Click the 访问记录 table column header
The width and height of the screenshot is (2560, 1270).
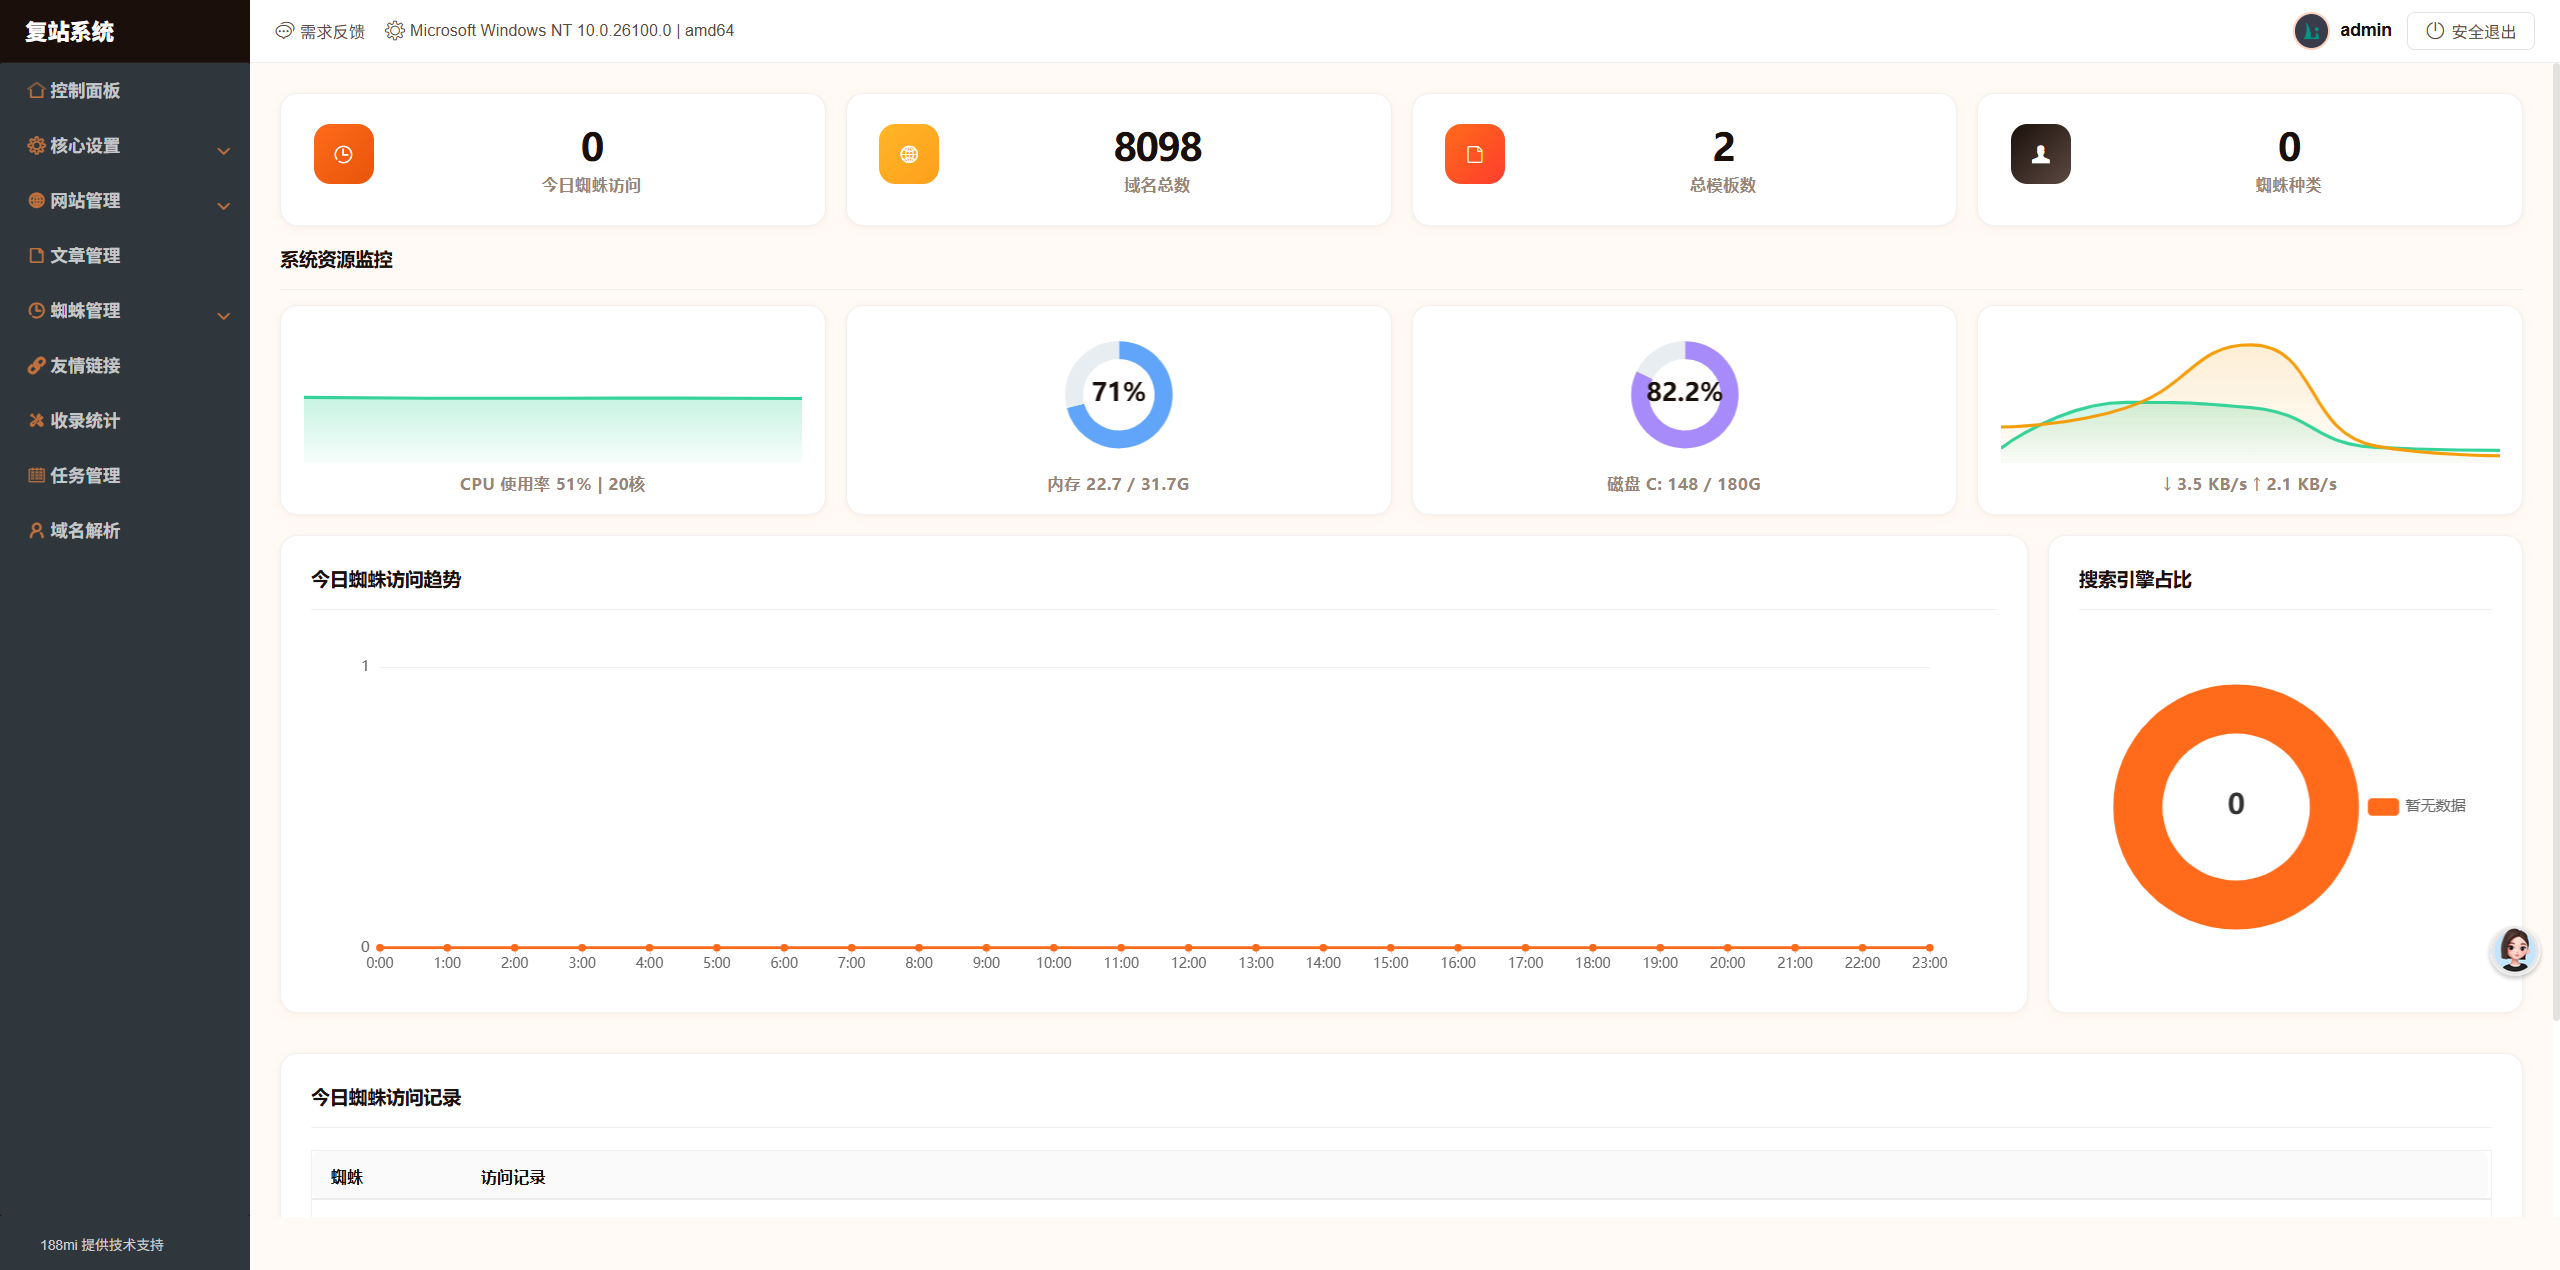513,1177
